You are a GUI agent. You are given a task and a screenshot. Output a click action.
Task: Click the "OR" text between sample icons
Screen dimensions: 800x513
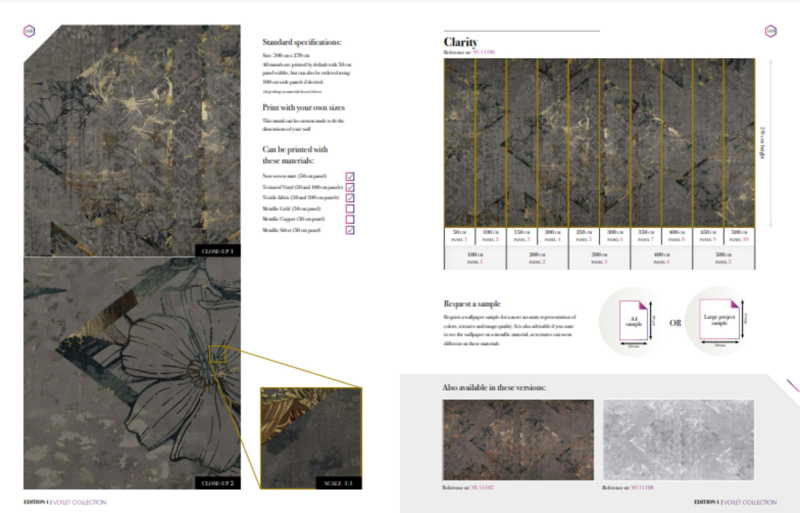[x=675, y=323]
